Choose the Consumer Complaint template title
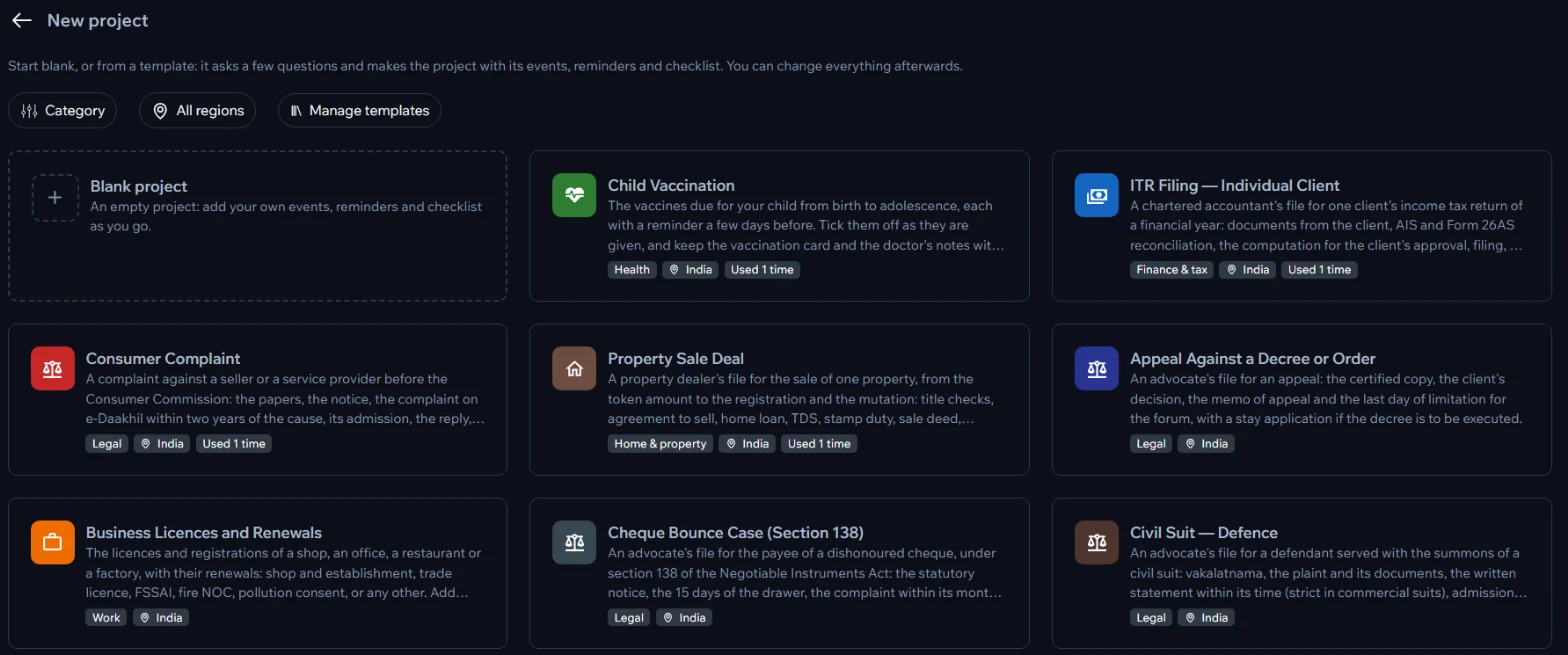The width and height of the screenshot is (1568, 655). [163, 358]
